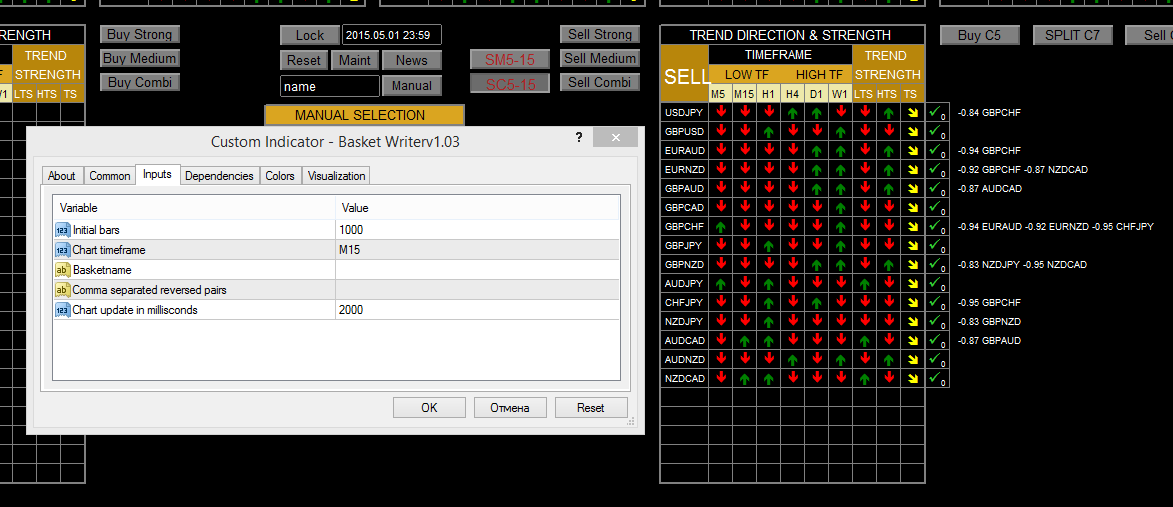Click the red M5 down arrow in USDJPY row
The image size is (1173, 507).
pyautogui.click(x=720, y=112)
